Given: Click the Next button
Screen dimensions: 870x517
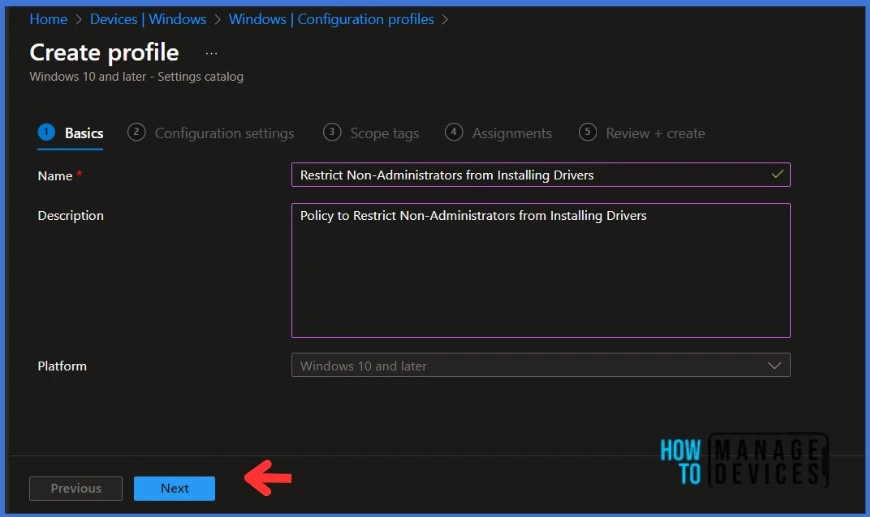Looking at the screenshot, I should pyautogui.click(x=174, y=488).
